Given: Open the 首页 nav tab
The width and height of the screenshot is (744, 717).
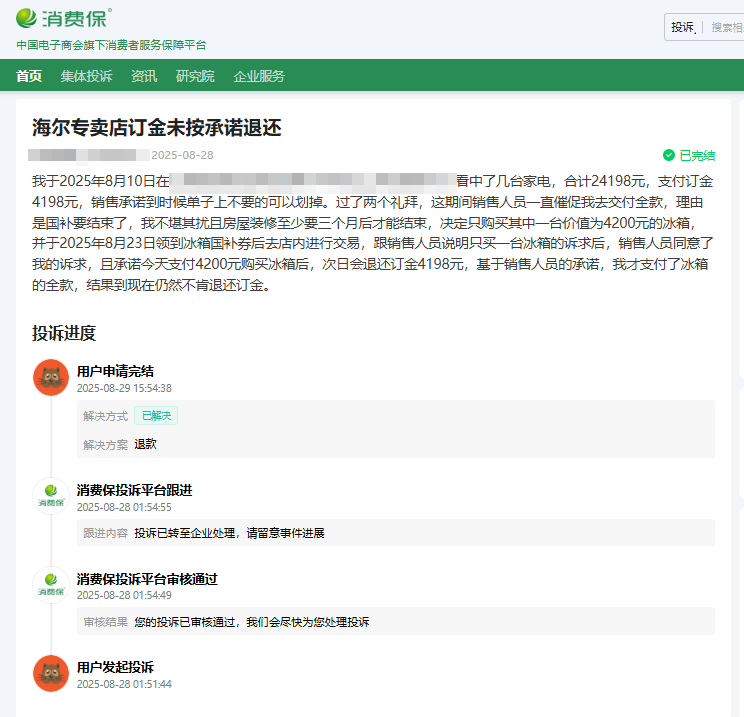Looking at the screenshot, I should [x=29, y=76].
